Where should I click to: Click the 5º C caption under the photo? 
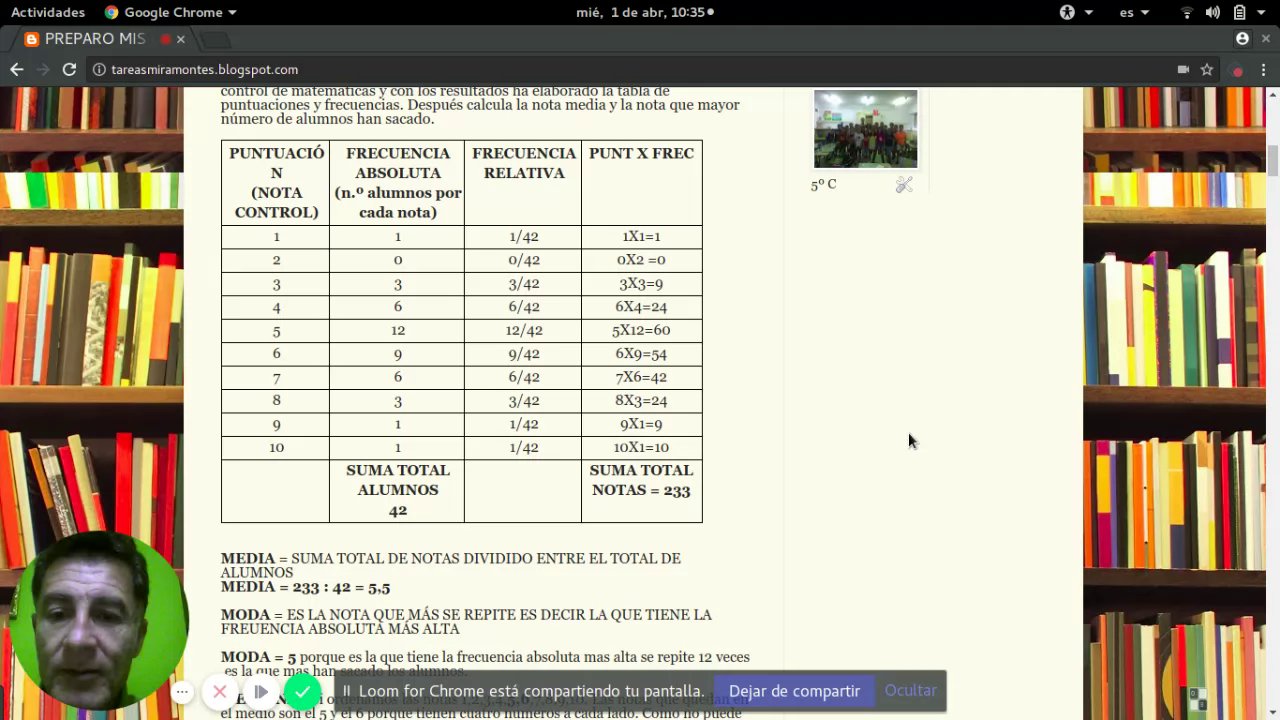(x=823, y=185)
